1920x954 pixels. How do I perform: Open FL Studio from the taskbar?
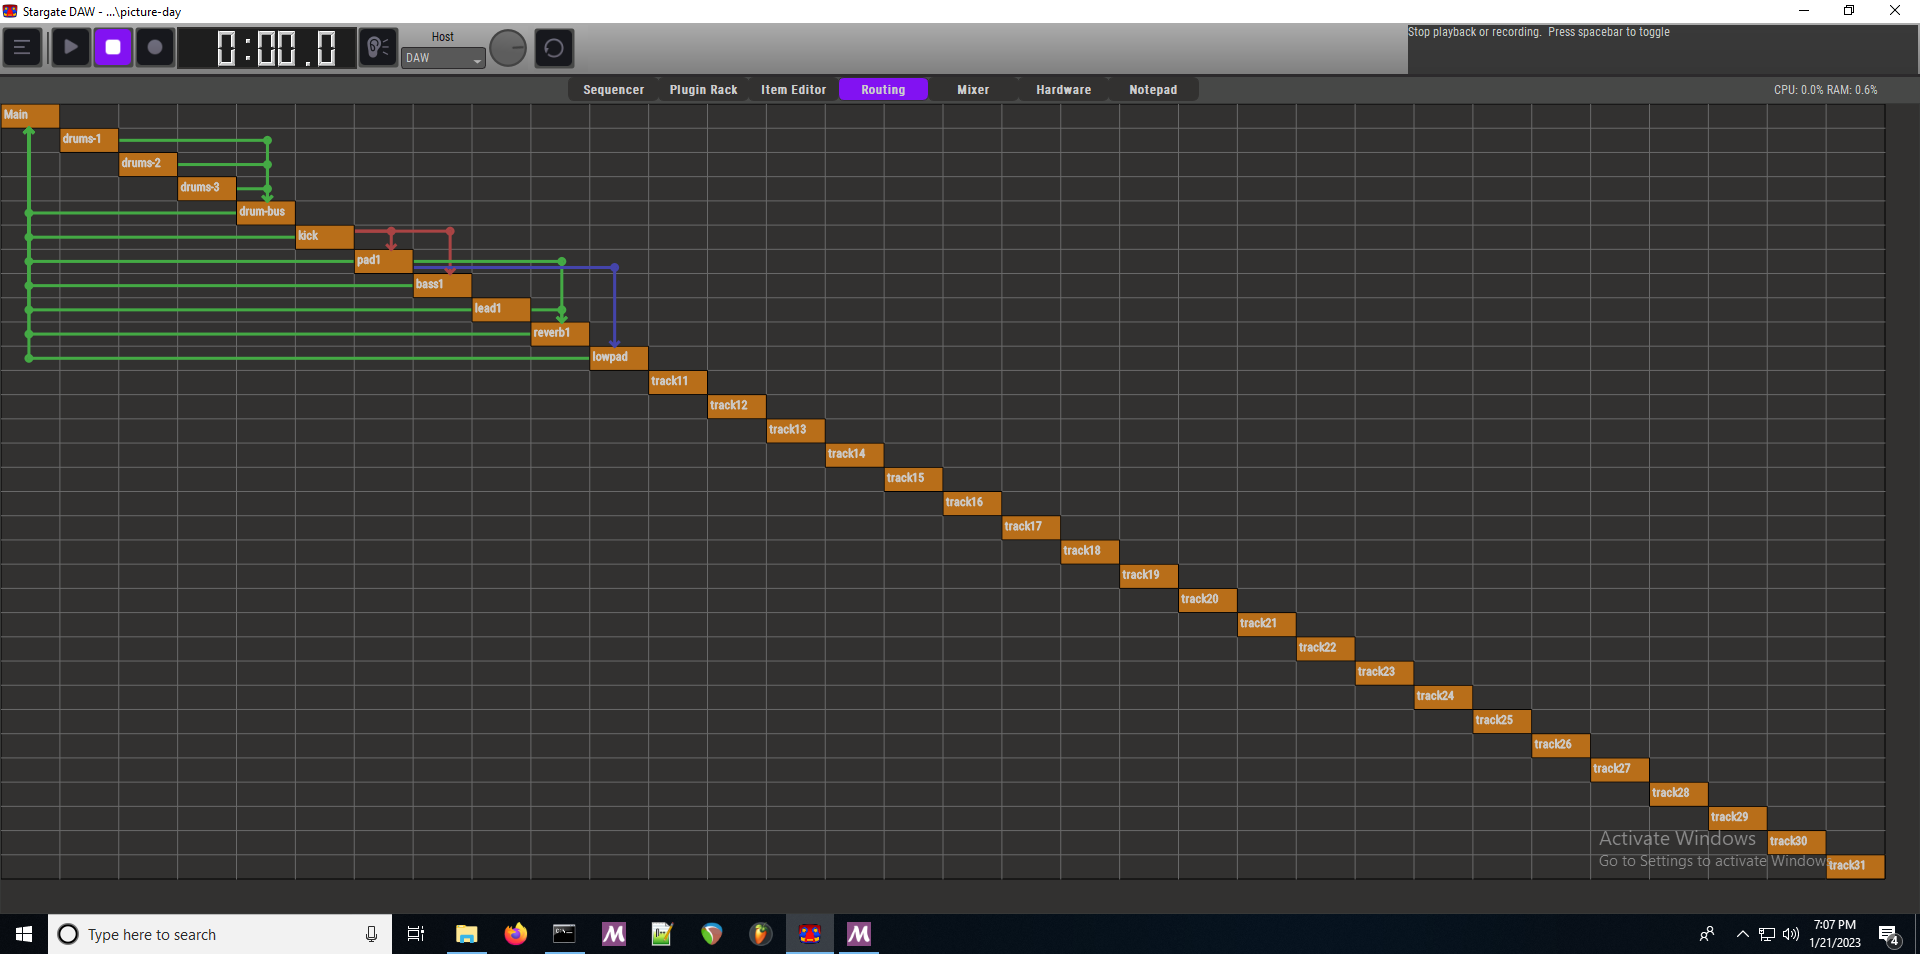761,934
